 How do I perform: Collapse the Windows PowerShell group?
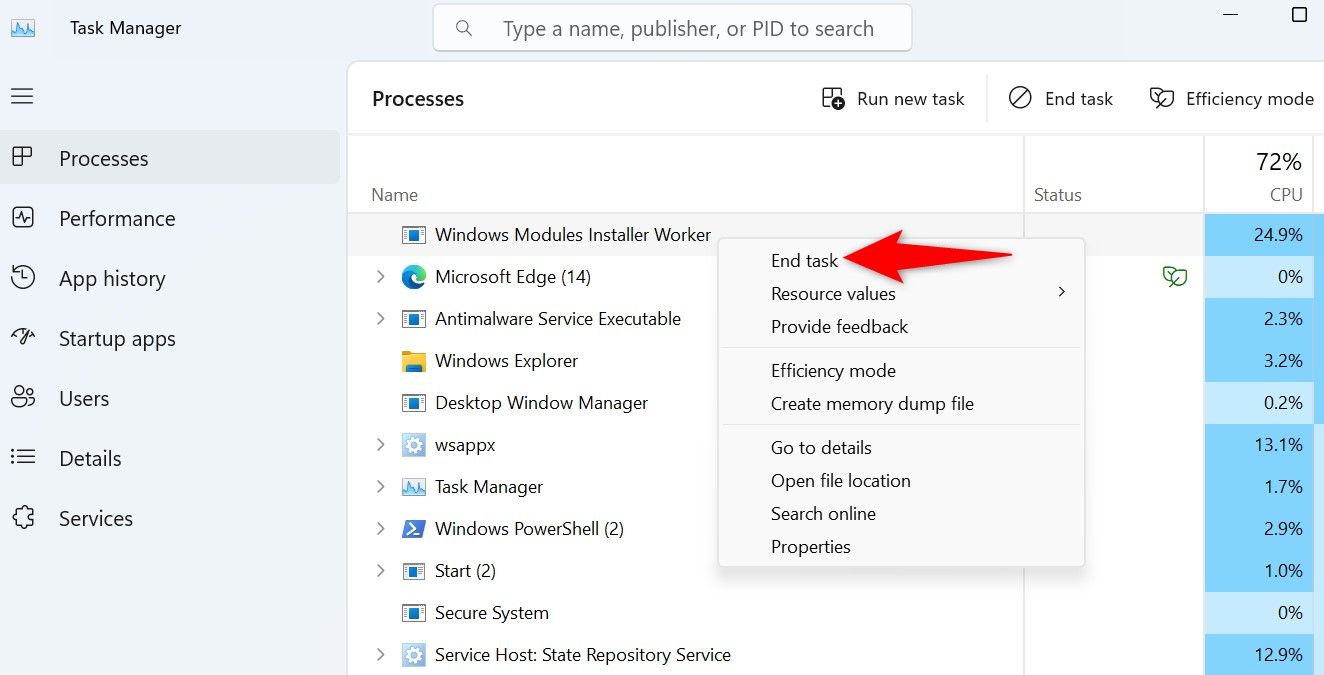(381, 528)
